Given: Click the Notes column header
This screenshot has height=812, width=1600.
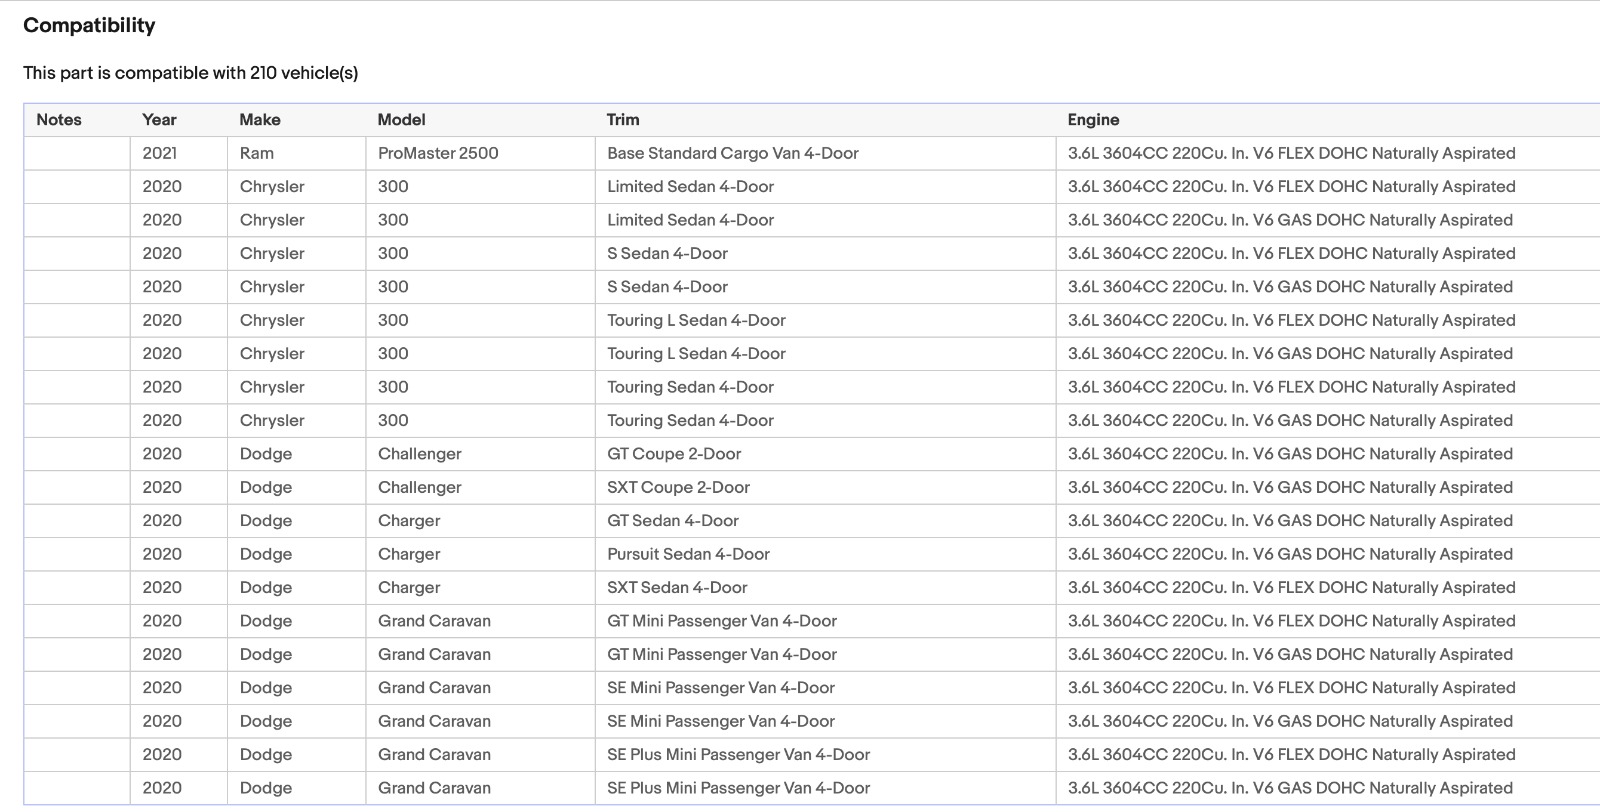Looking at the screenshot, I should pyautogui.click(x=59, y=120).
